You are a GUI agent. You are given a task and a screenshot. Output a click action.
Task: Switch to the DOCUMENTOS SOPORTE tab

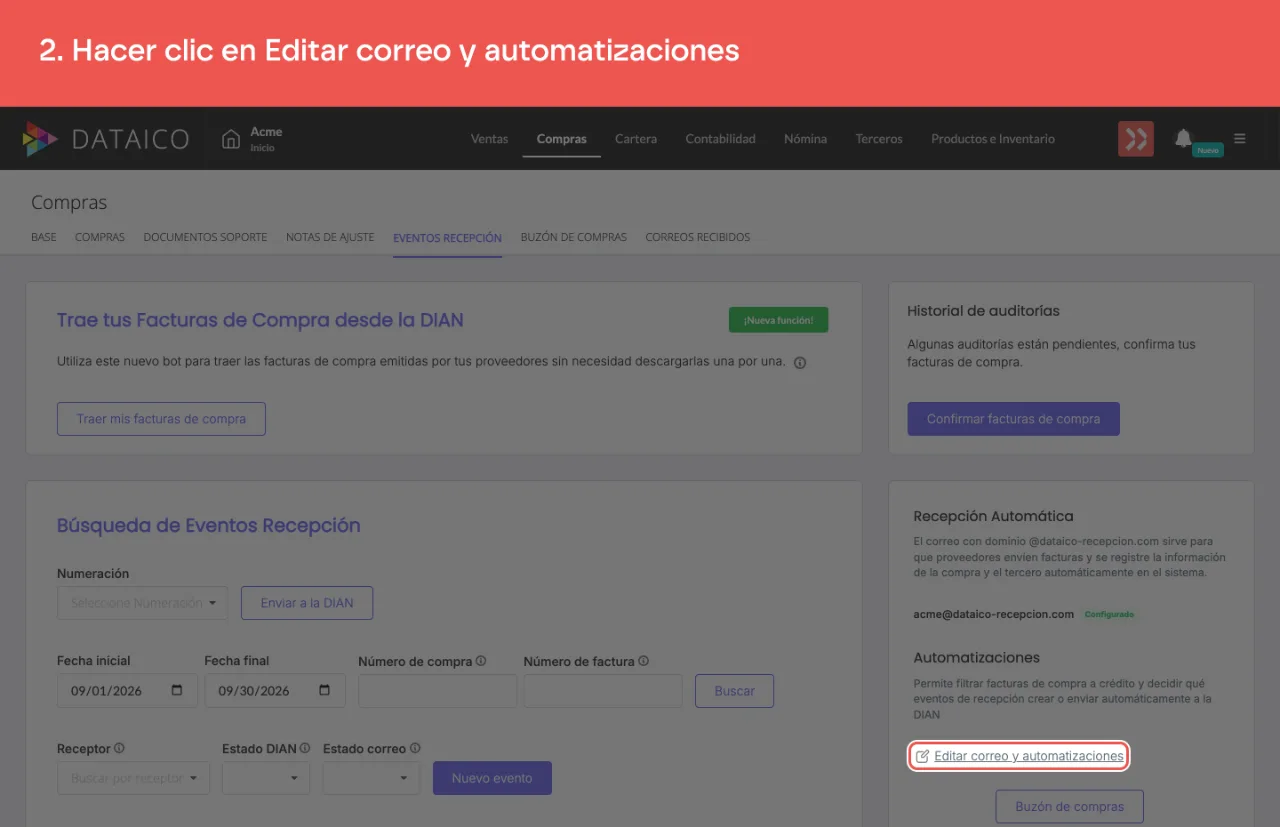(x=205, y=238)
